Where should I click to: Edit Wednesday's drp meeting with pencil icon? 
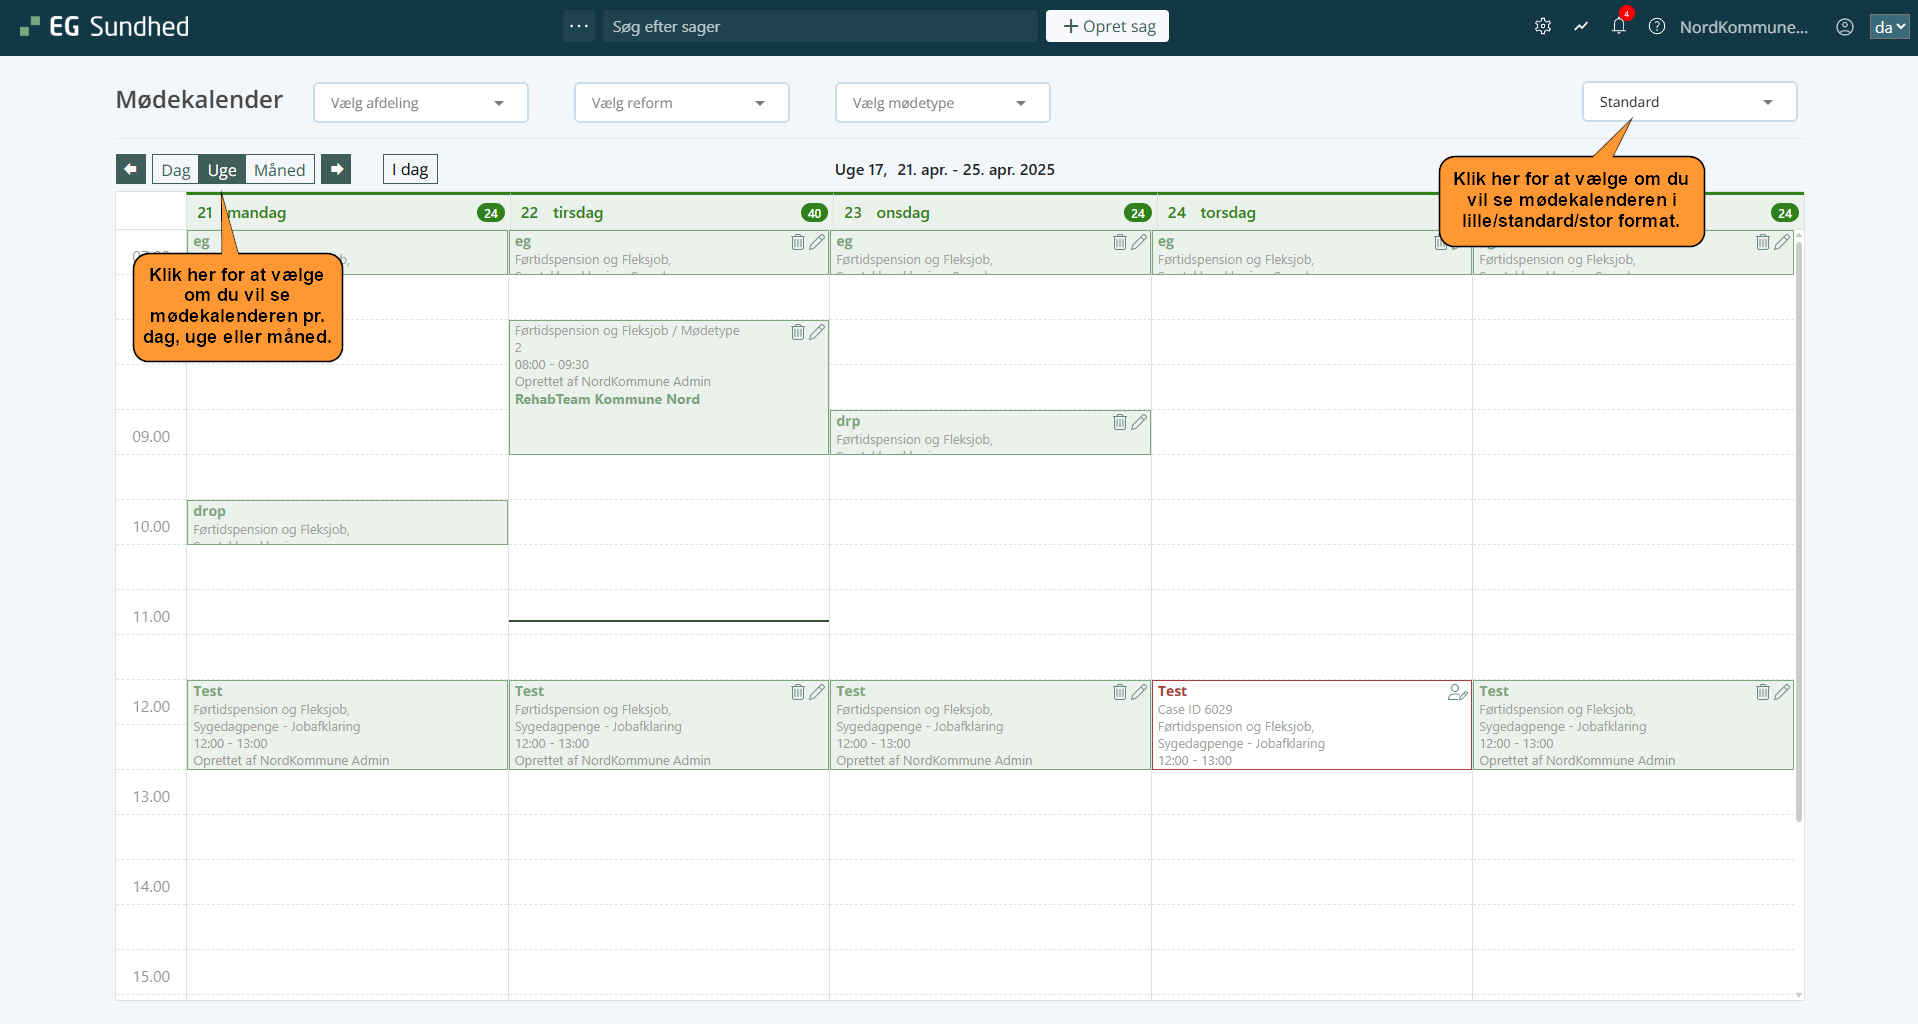point(1139,422)
